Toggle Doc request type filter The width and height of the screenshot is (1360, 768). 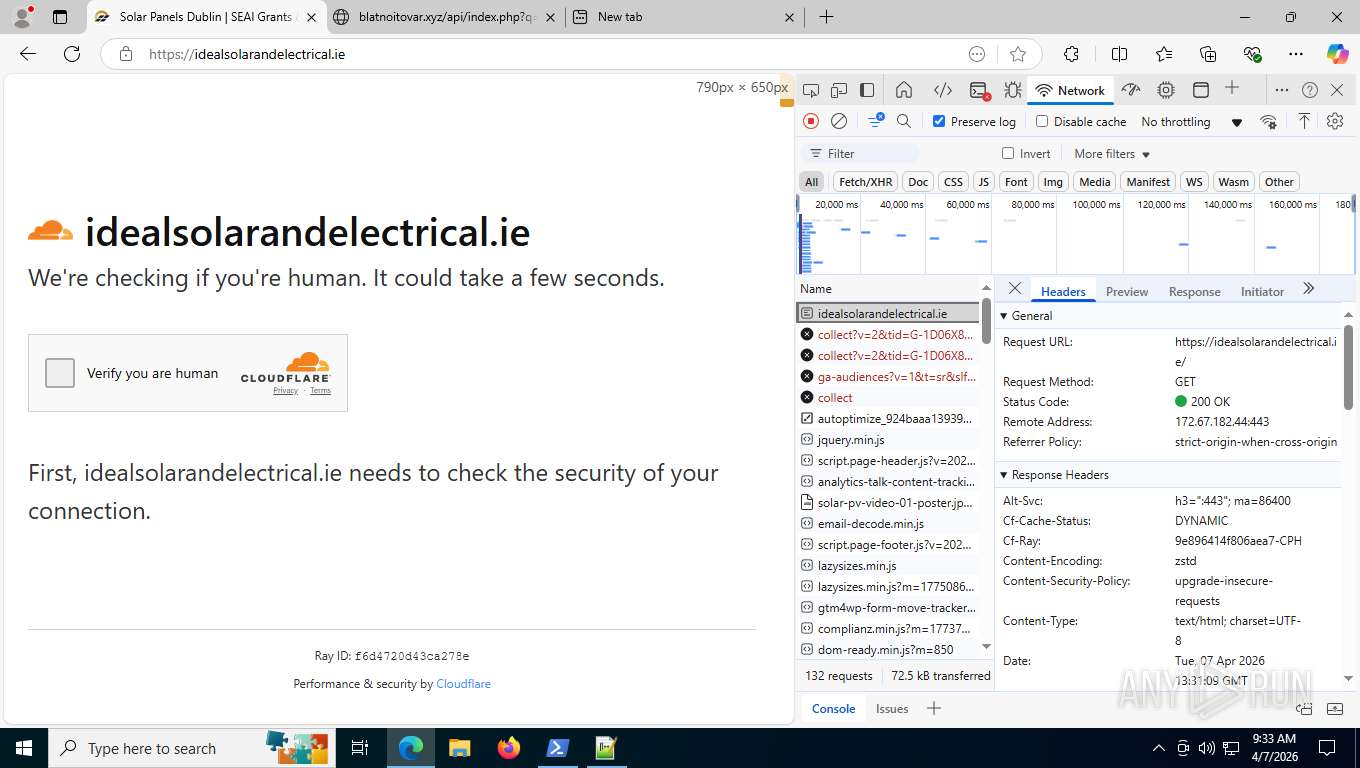click(918, 182)
